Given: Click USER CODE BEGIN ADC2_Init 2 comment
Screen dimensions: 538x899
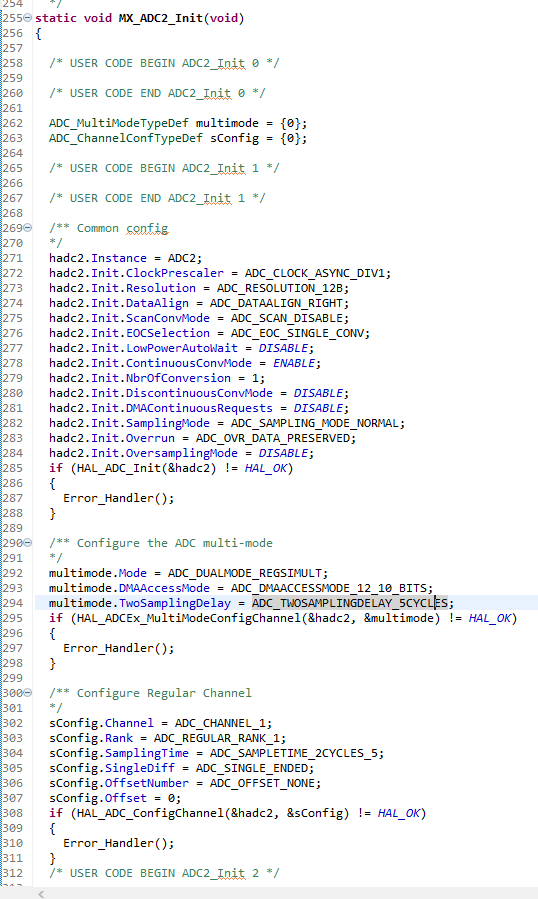Looking at the screenshot, I should [x=164, y=873].
